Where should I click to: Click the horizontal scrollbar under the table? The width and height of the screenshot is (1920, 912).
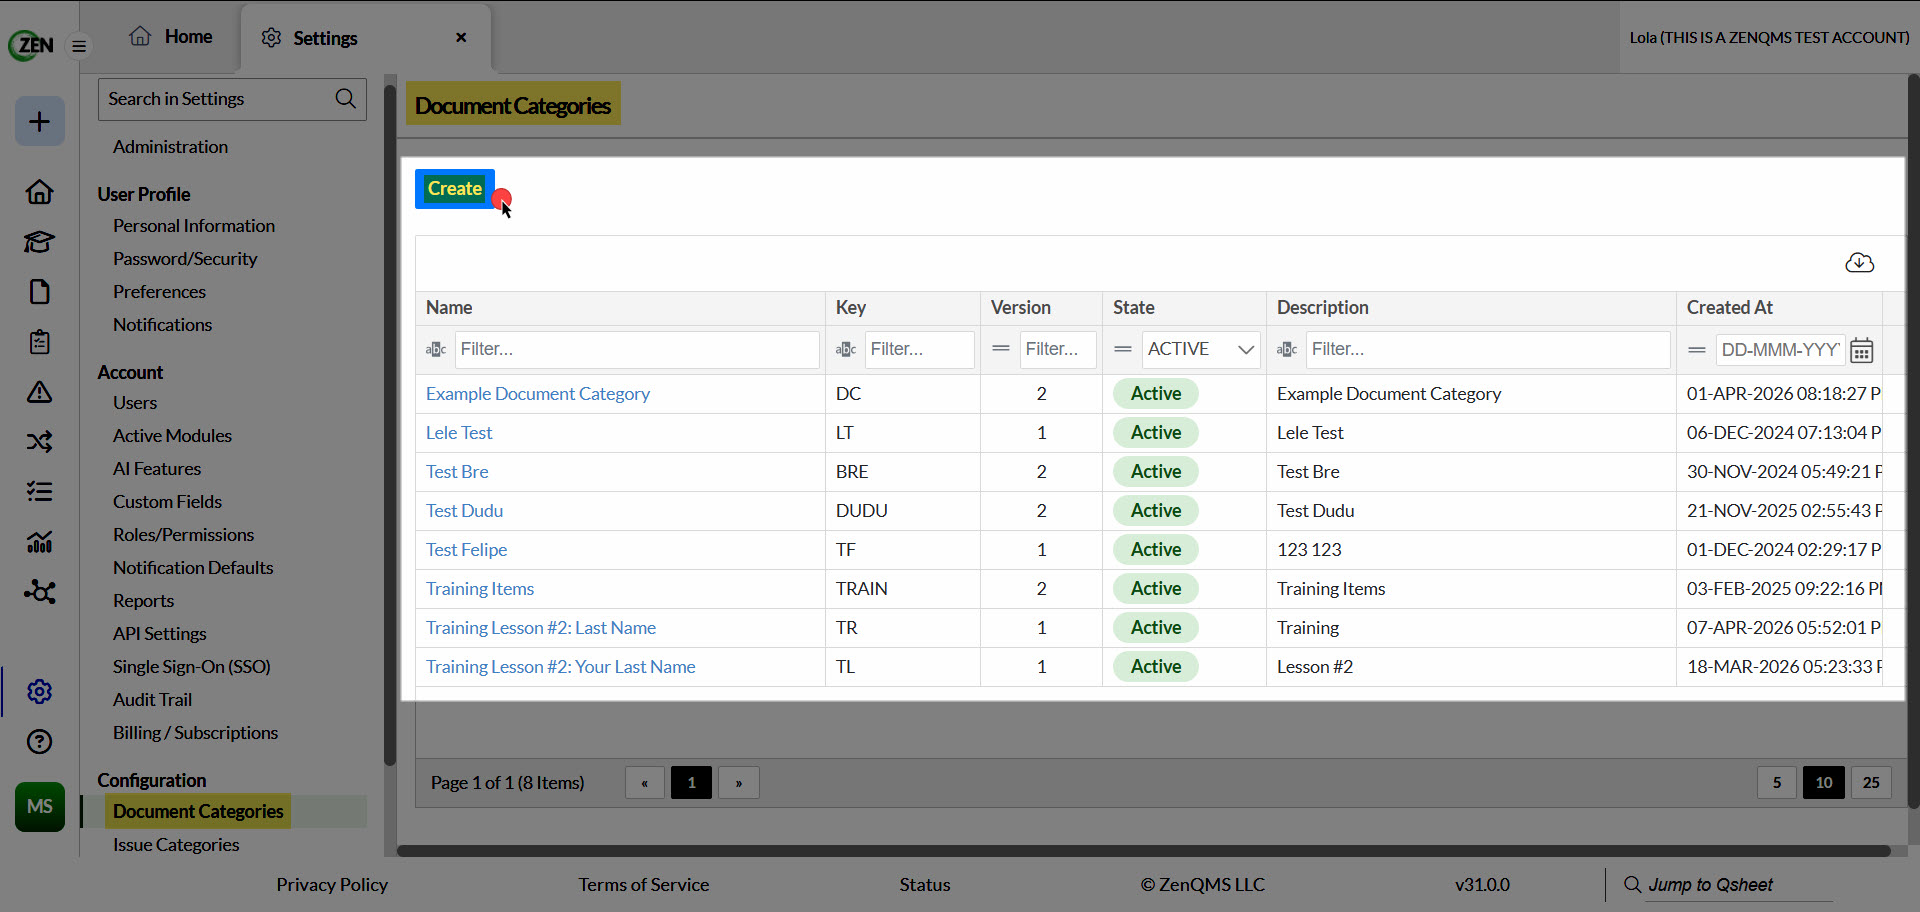1144,851
